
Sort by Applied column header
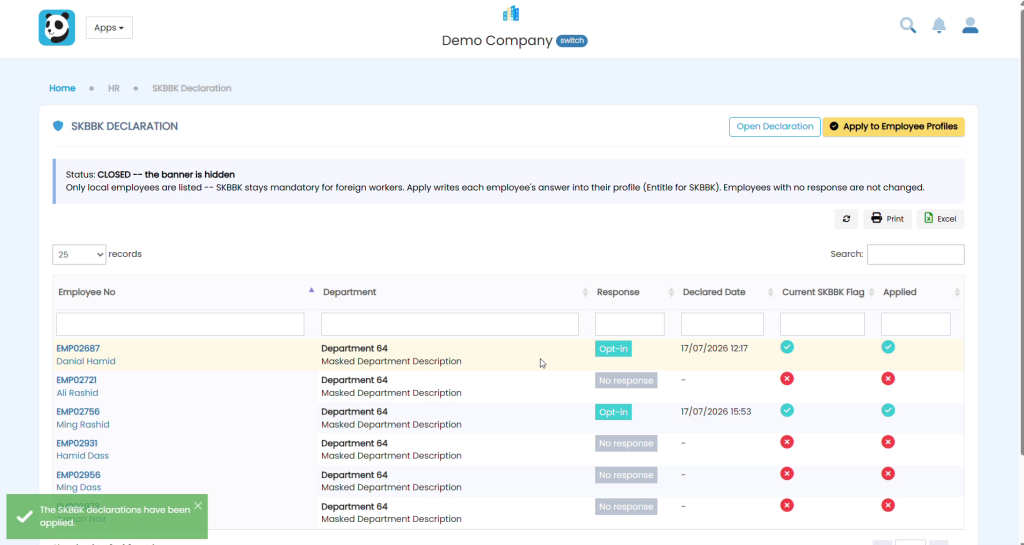click(921, 292)
